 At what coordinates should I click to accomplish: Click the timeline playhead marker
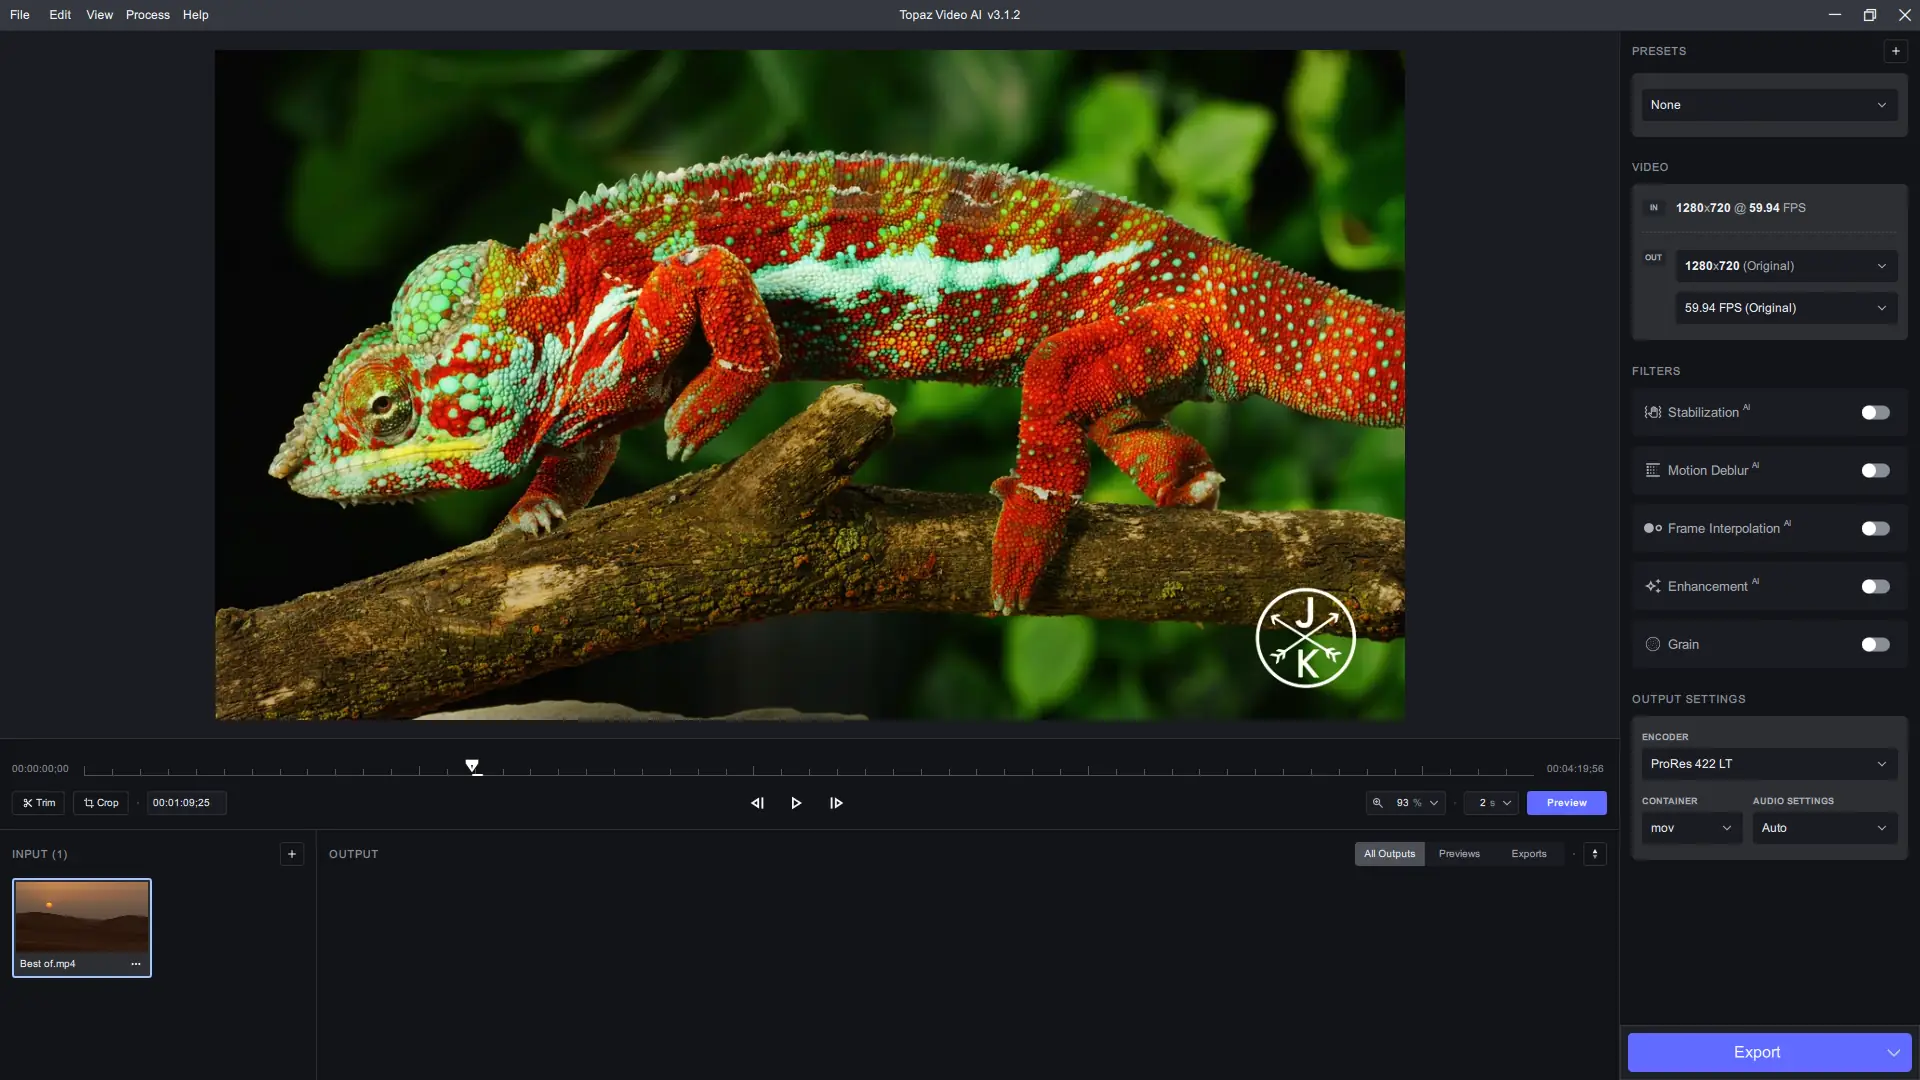click(472, 766)
